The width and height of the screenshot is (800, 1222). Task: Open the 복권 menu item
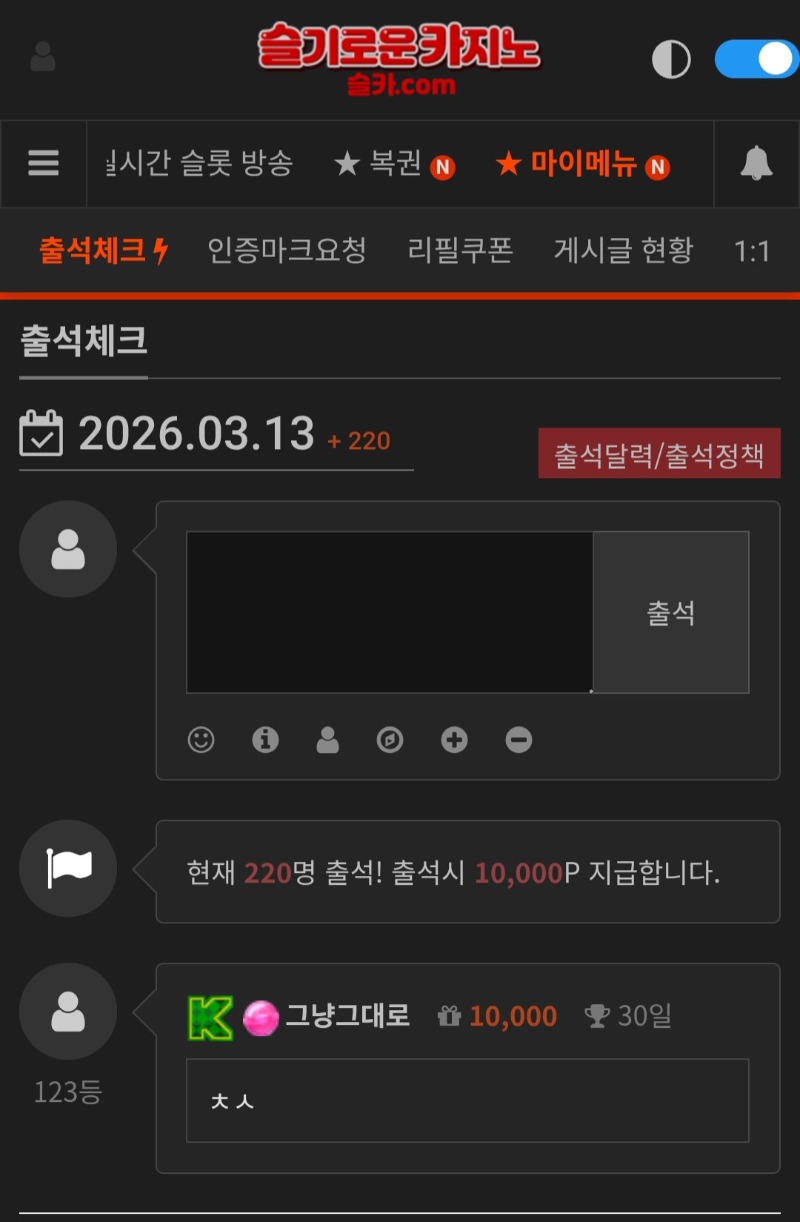tap(394, 164)
